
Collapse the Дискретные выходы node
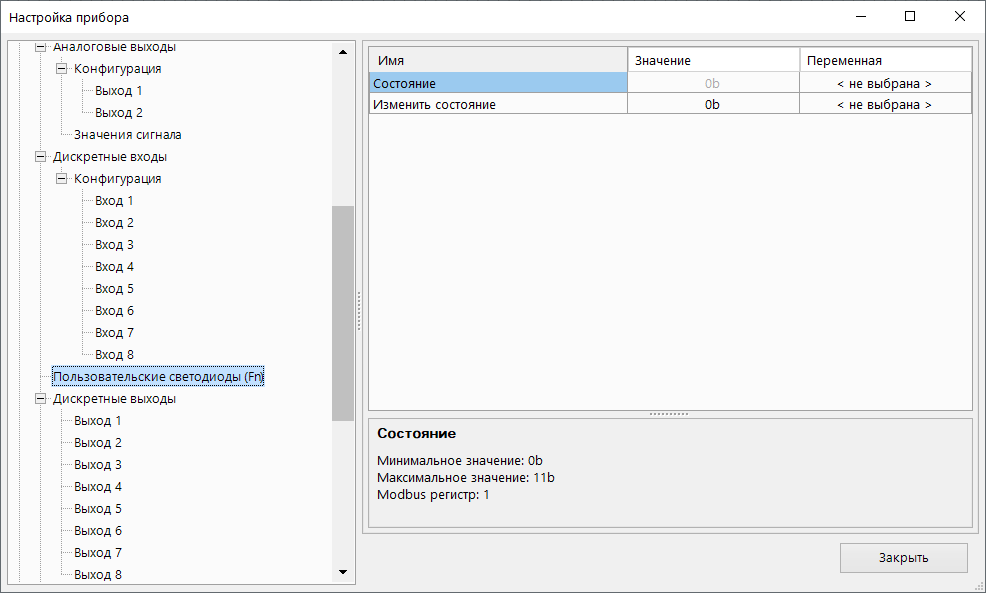(x=41, y=399)
